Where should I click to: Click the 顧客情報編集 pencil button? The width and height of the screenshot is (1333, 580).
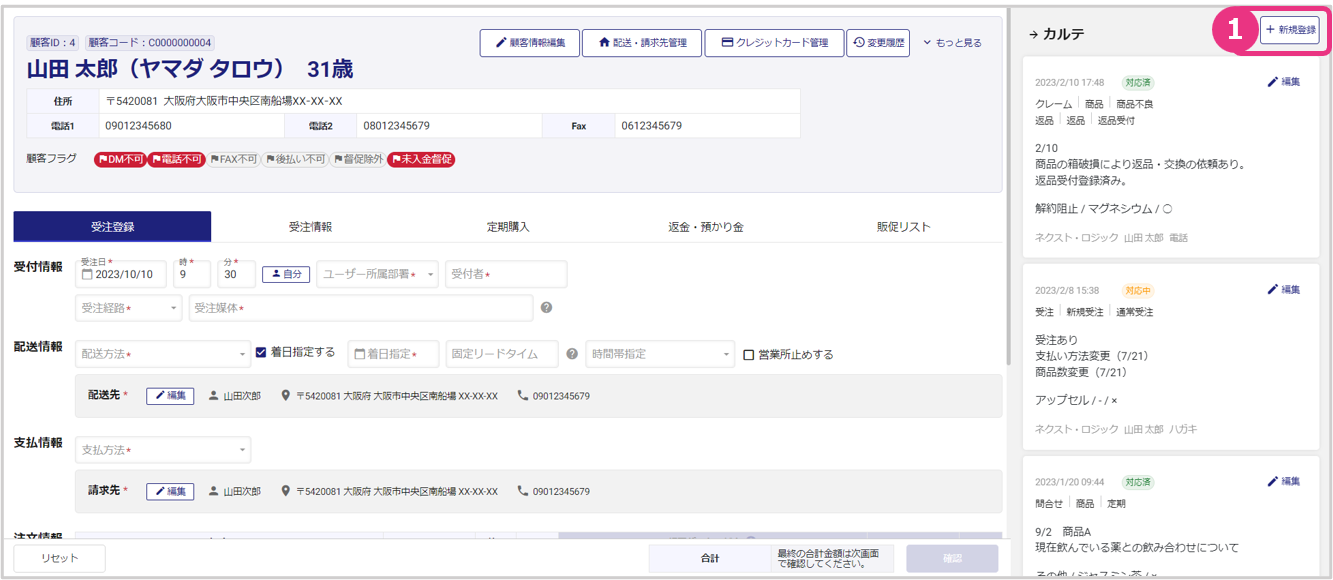click(529, 43)
